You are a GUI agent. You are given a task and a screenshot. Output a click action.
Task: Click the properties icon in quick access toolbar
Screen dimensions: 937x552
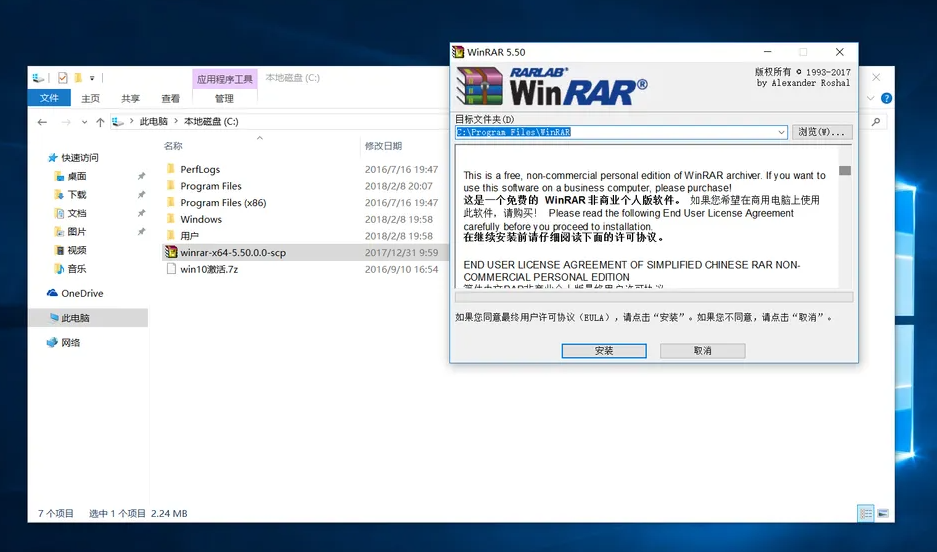pyautogui.click(x=63, y=78)
